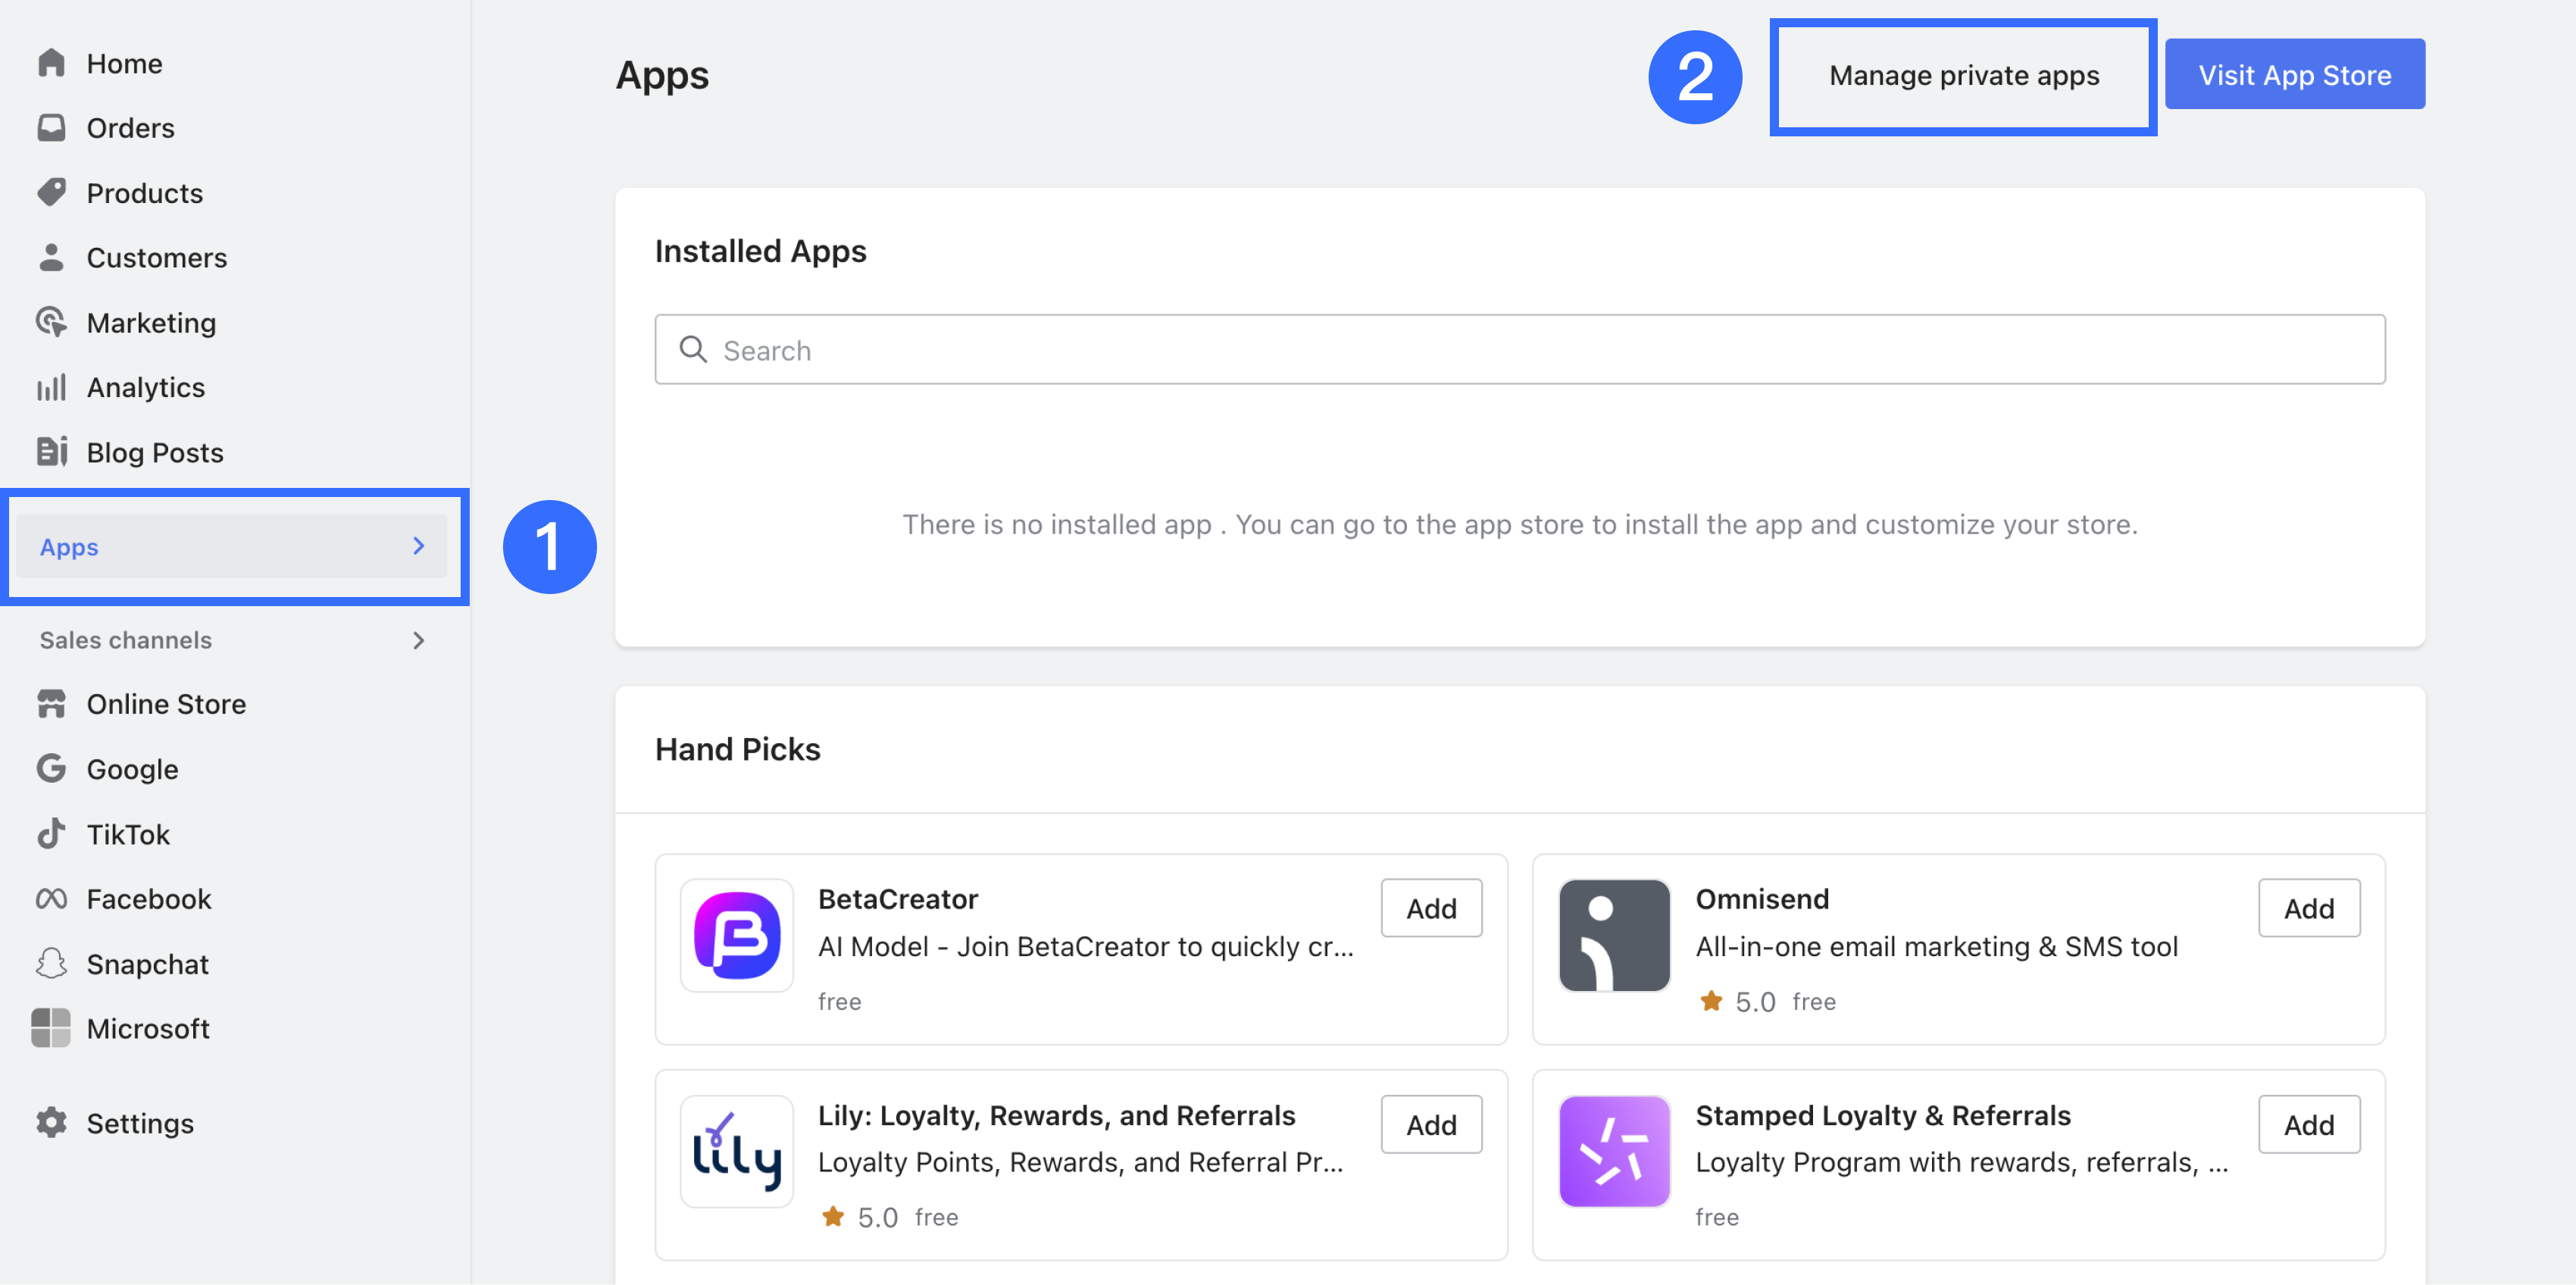Image resolution: width=2576 pixels, height=1285 pixels.
Task: Click the Manage private apps button
Action: click(1963, 76)
